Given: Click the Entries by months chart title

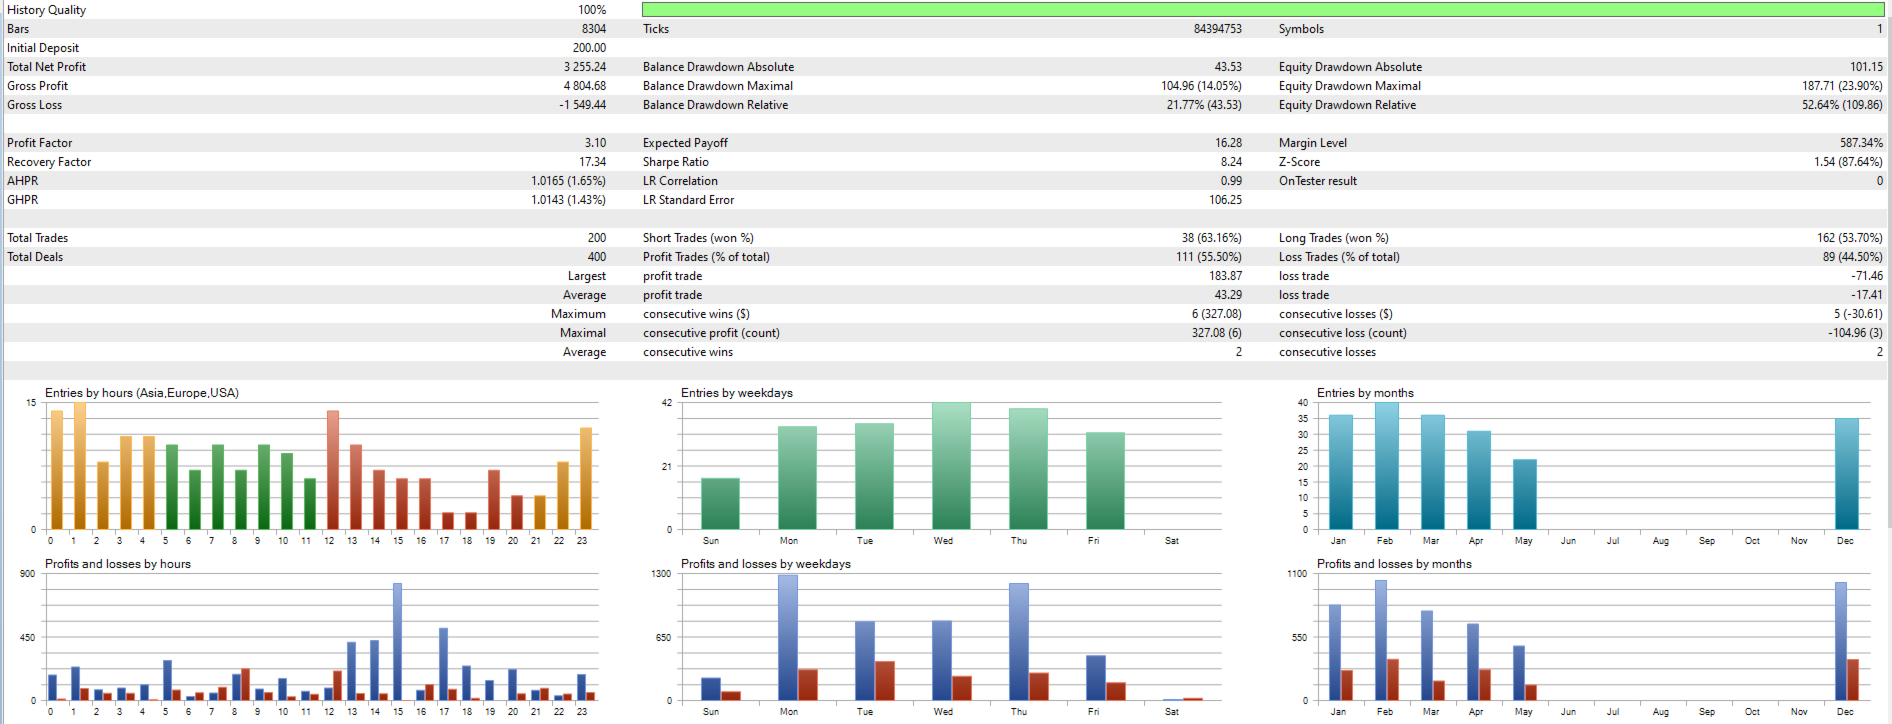Looking at the screenshot, I should [1365, 393].
